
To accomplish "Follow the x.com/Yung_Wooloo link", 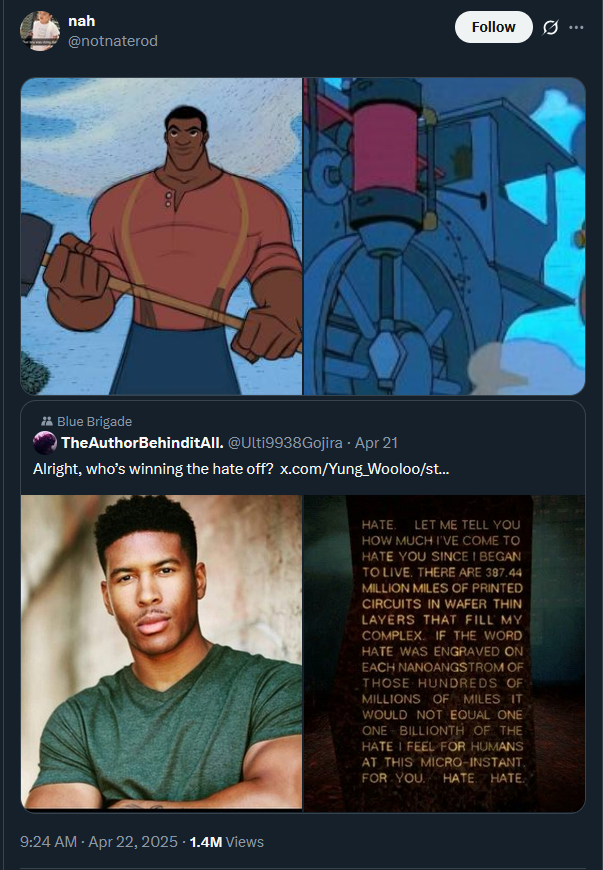I will pyautogui.click(x=364, y=469).
